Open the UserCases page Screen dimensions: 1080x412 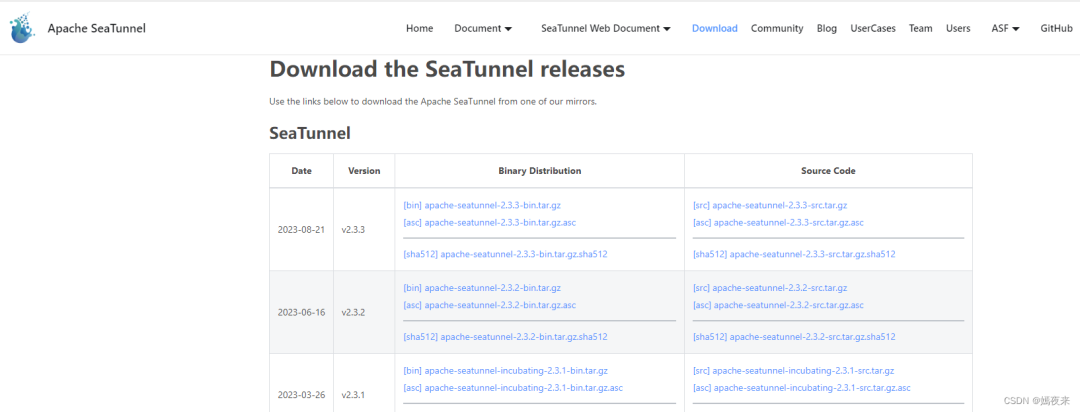(873, 29)
